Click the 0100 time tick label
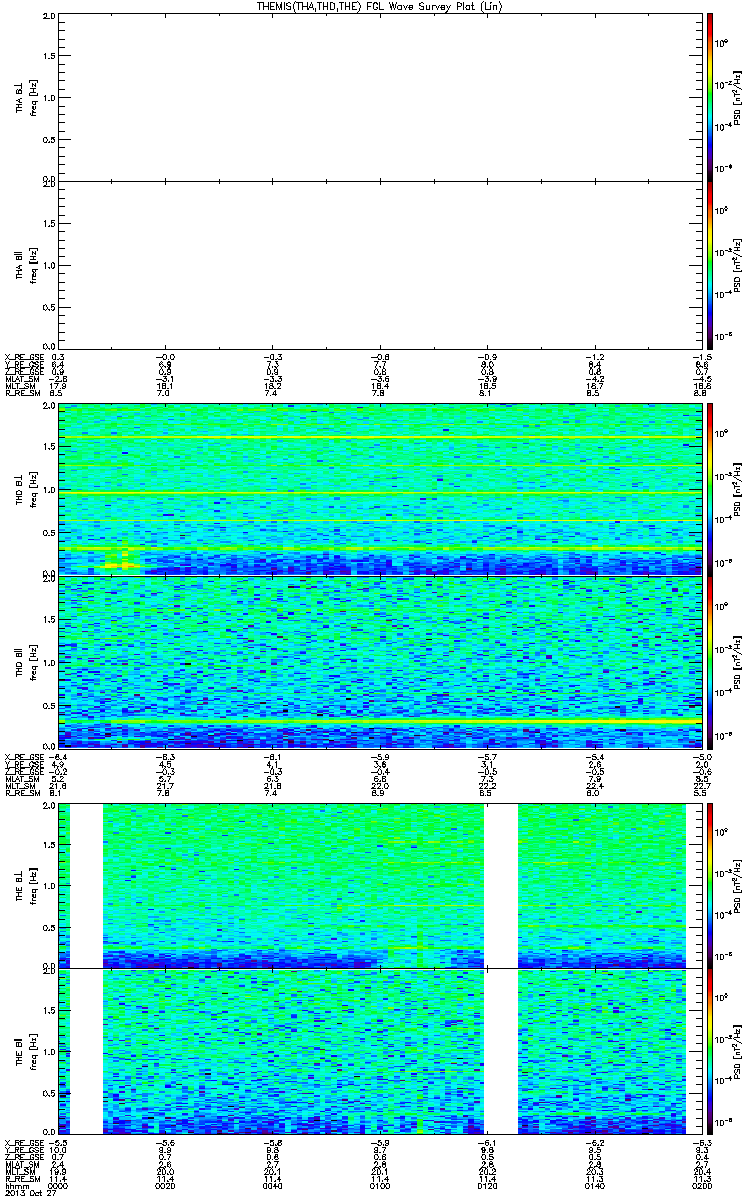 380,1186
